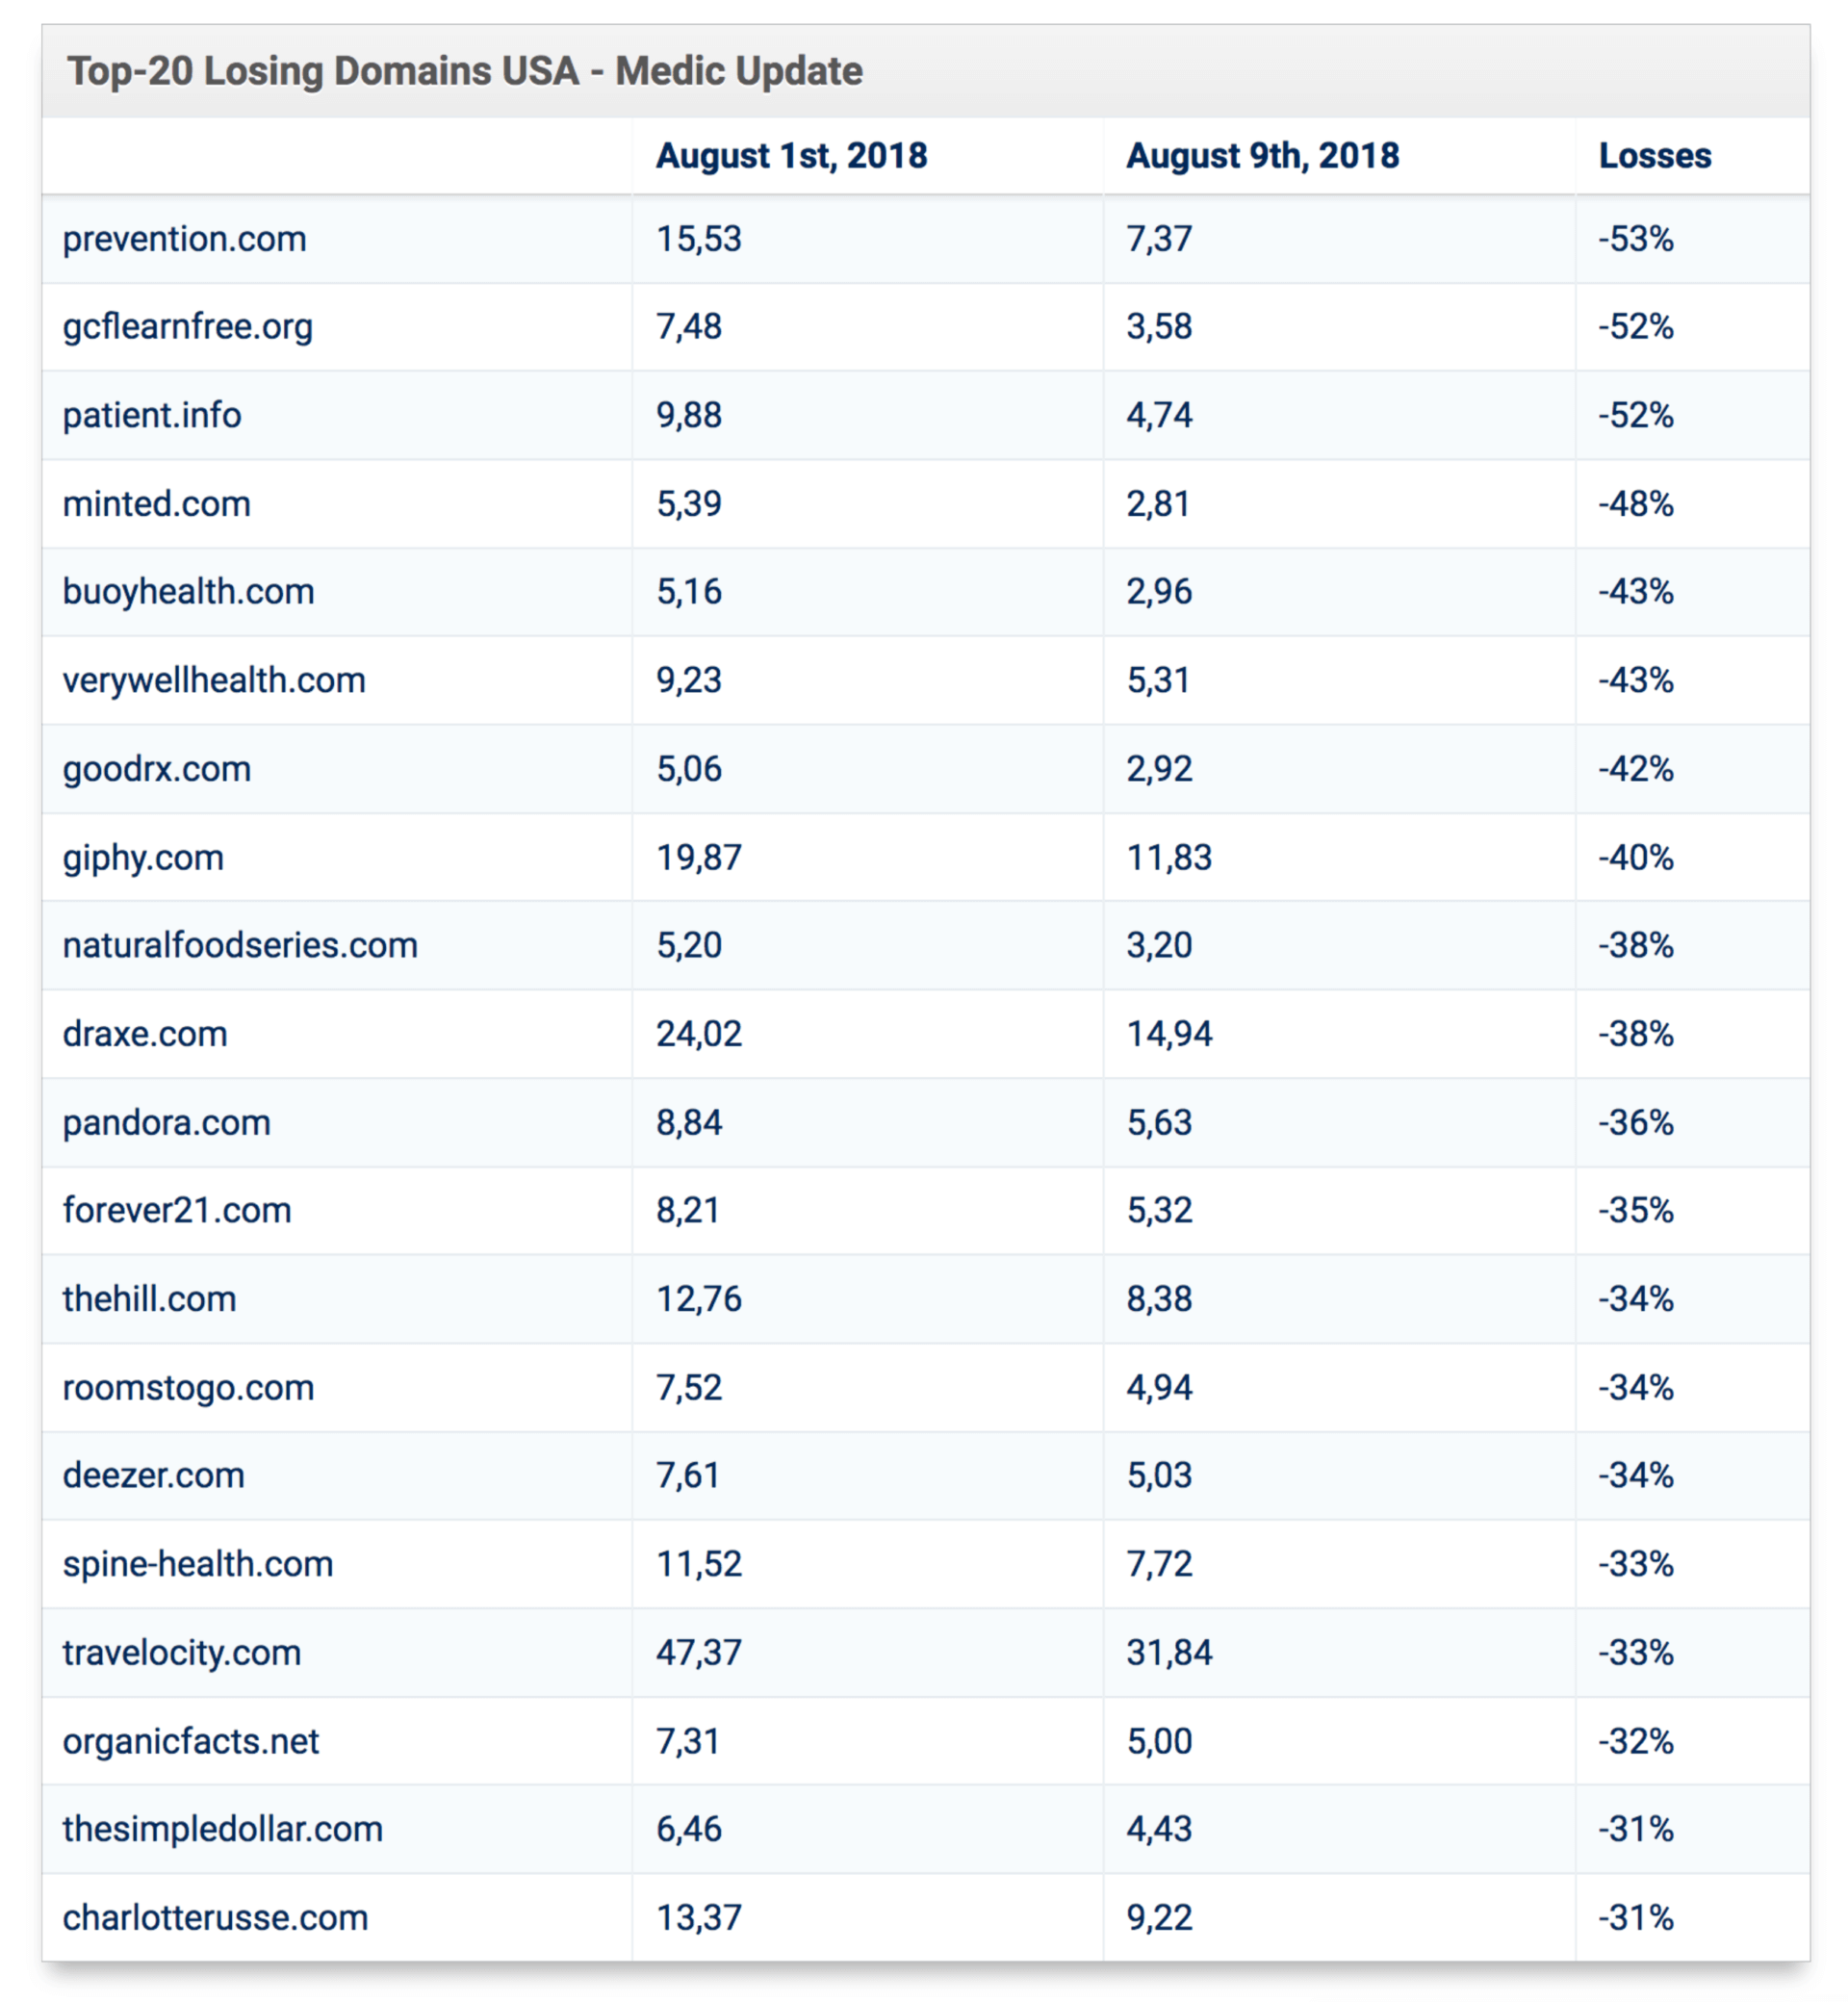Screen dimensions: 1848x2002
Task: Select the 31,84 August 9th value
Action: 1169,1653
